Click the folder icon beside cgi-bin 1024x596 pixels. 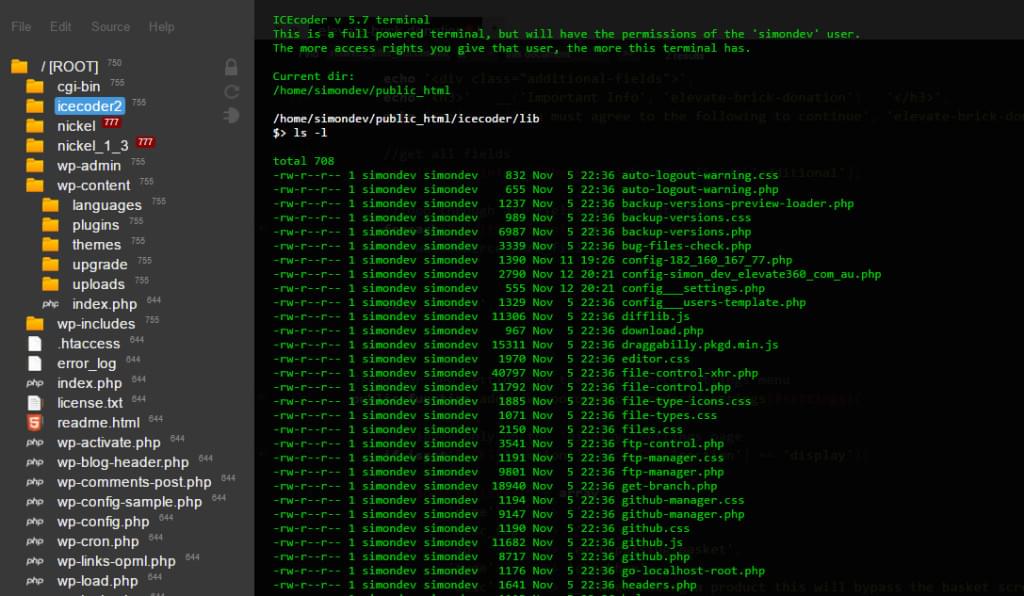[x=35, y=87]
